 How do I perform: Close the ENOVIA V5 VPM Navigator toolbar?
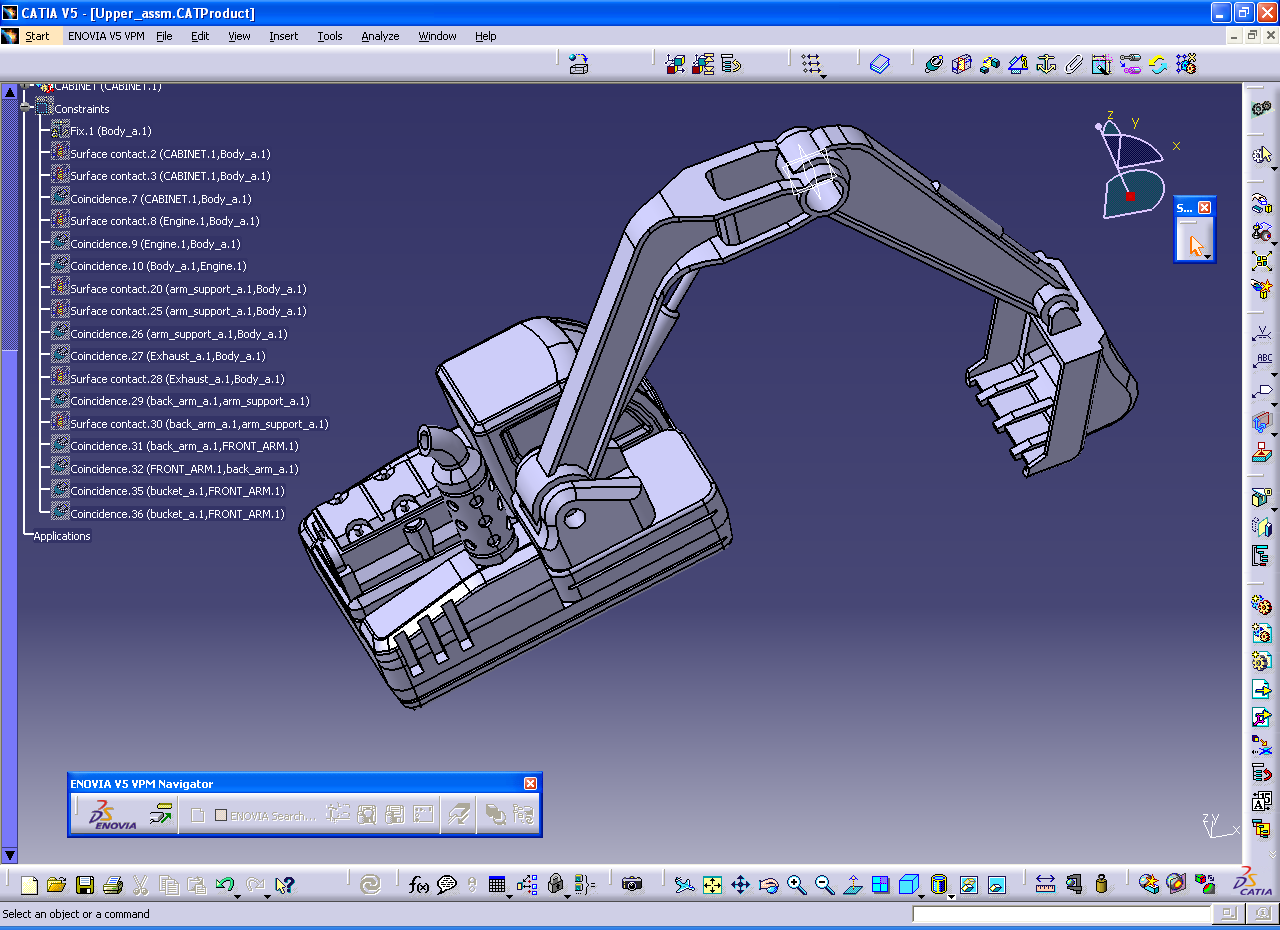click(531, 784)
